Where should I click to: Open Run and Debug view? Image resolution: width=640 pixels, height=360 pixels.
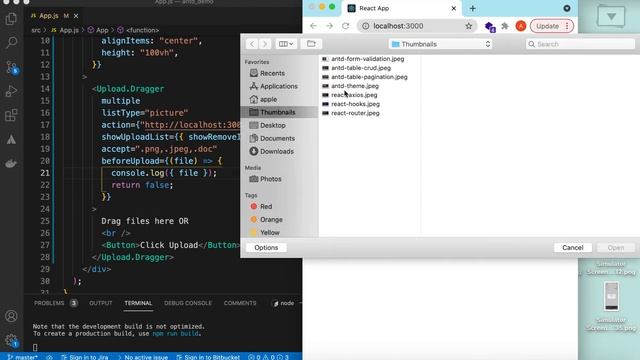click(11, 91)
